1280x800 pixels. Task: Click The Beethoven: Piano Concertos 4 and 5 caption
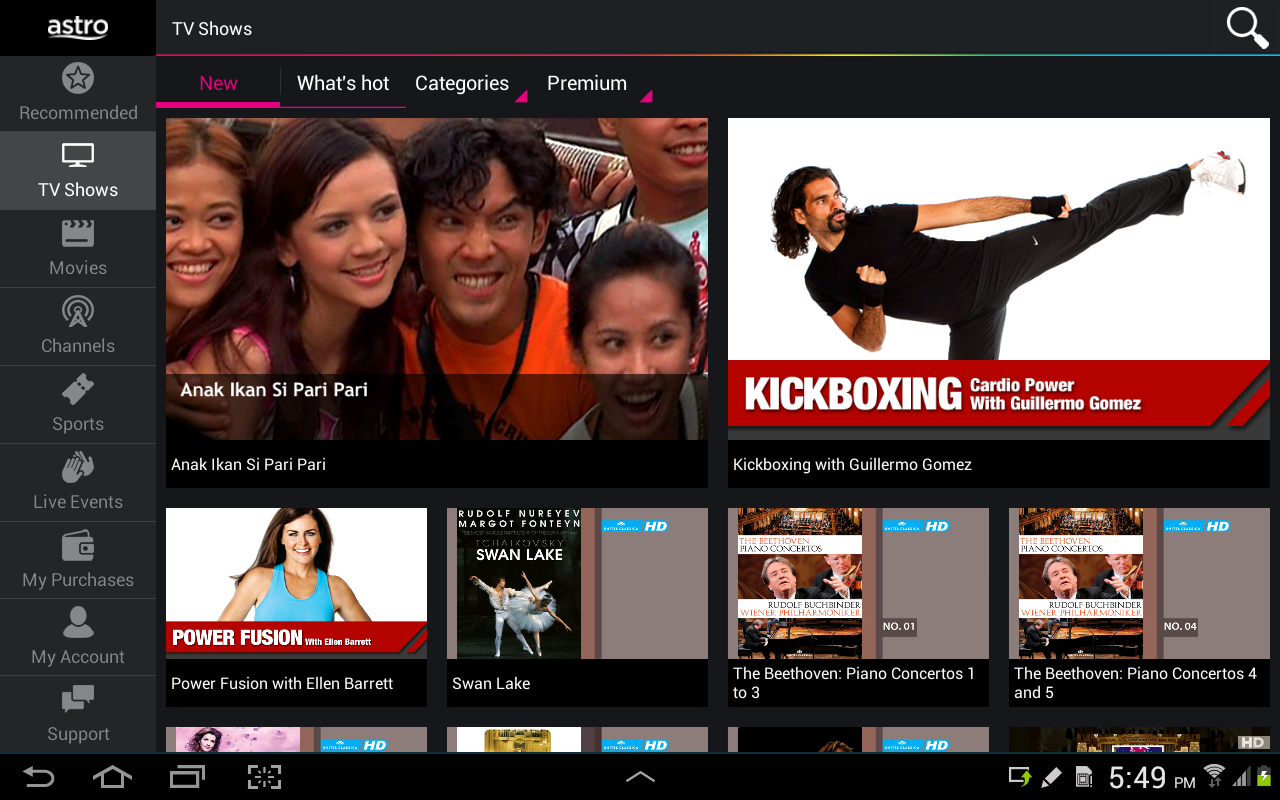(x=1135, y=683)
